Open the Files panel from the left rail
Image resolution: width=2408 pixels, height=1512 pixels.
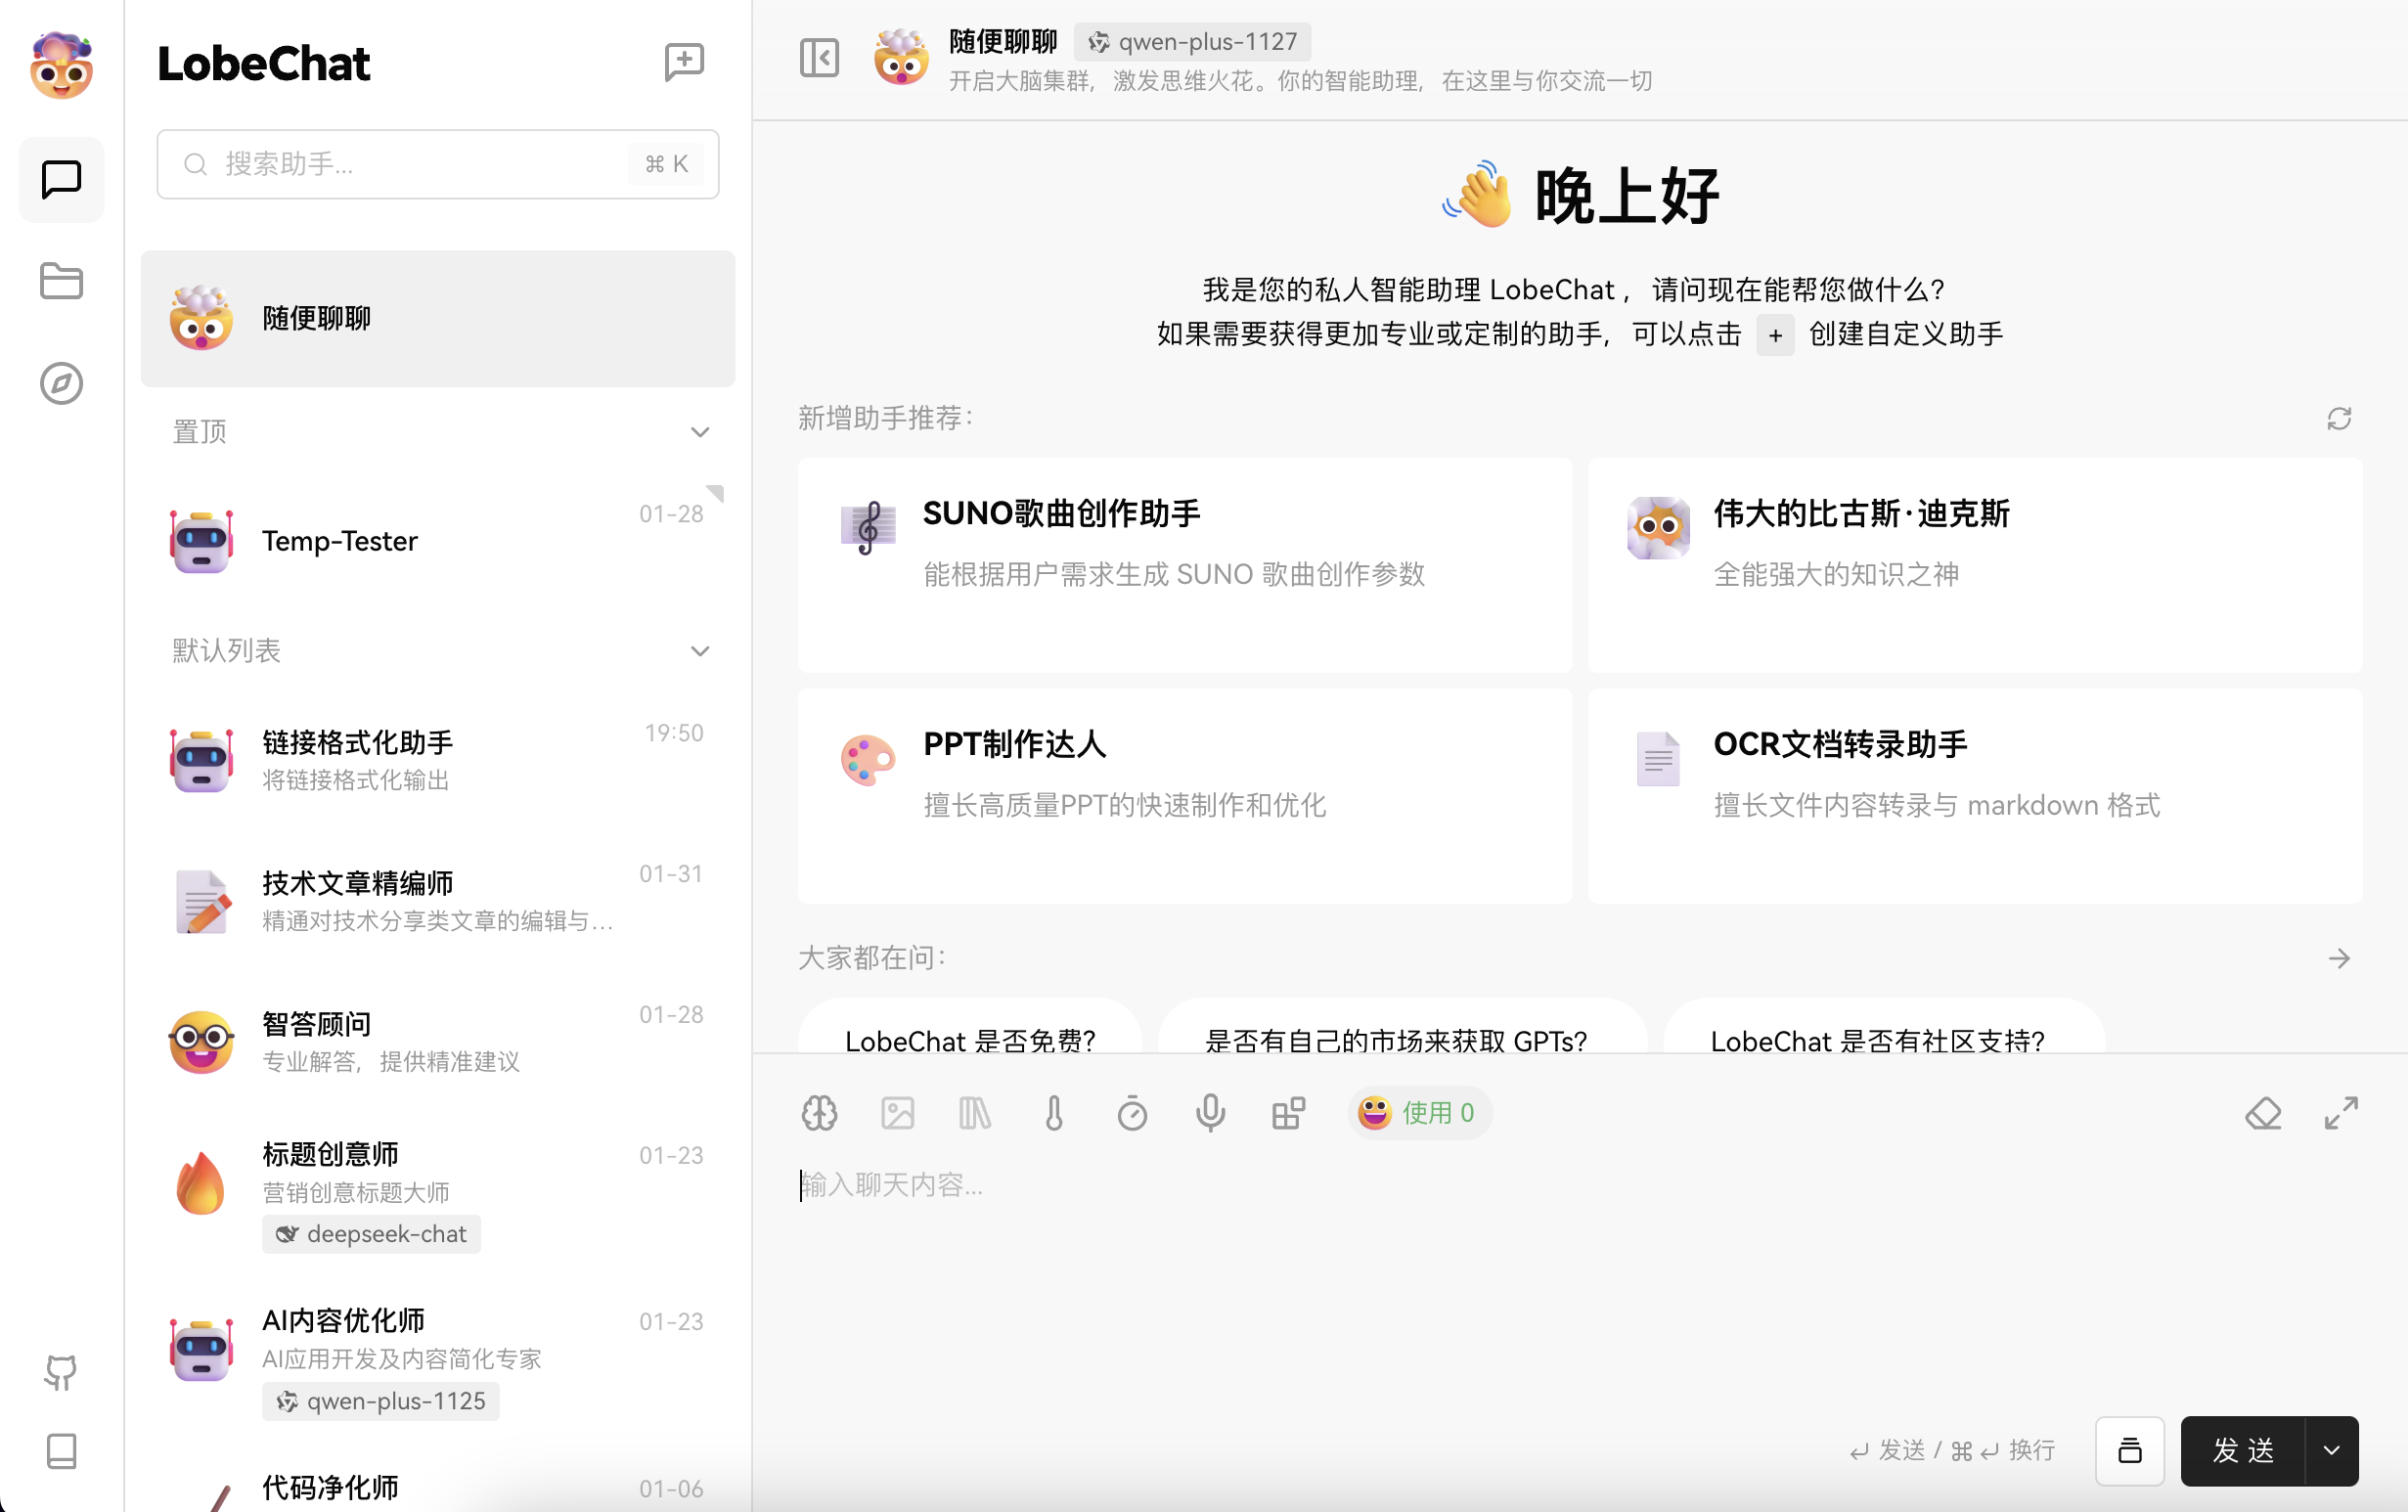point(61,281)
